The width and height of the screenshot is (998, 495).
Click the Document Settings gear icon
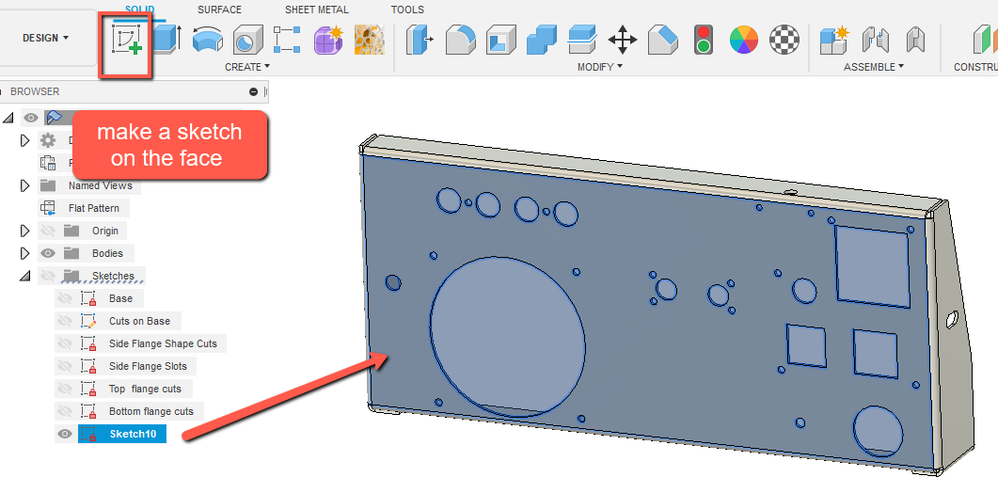48,141
